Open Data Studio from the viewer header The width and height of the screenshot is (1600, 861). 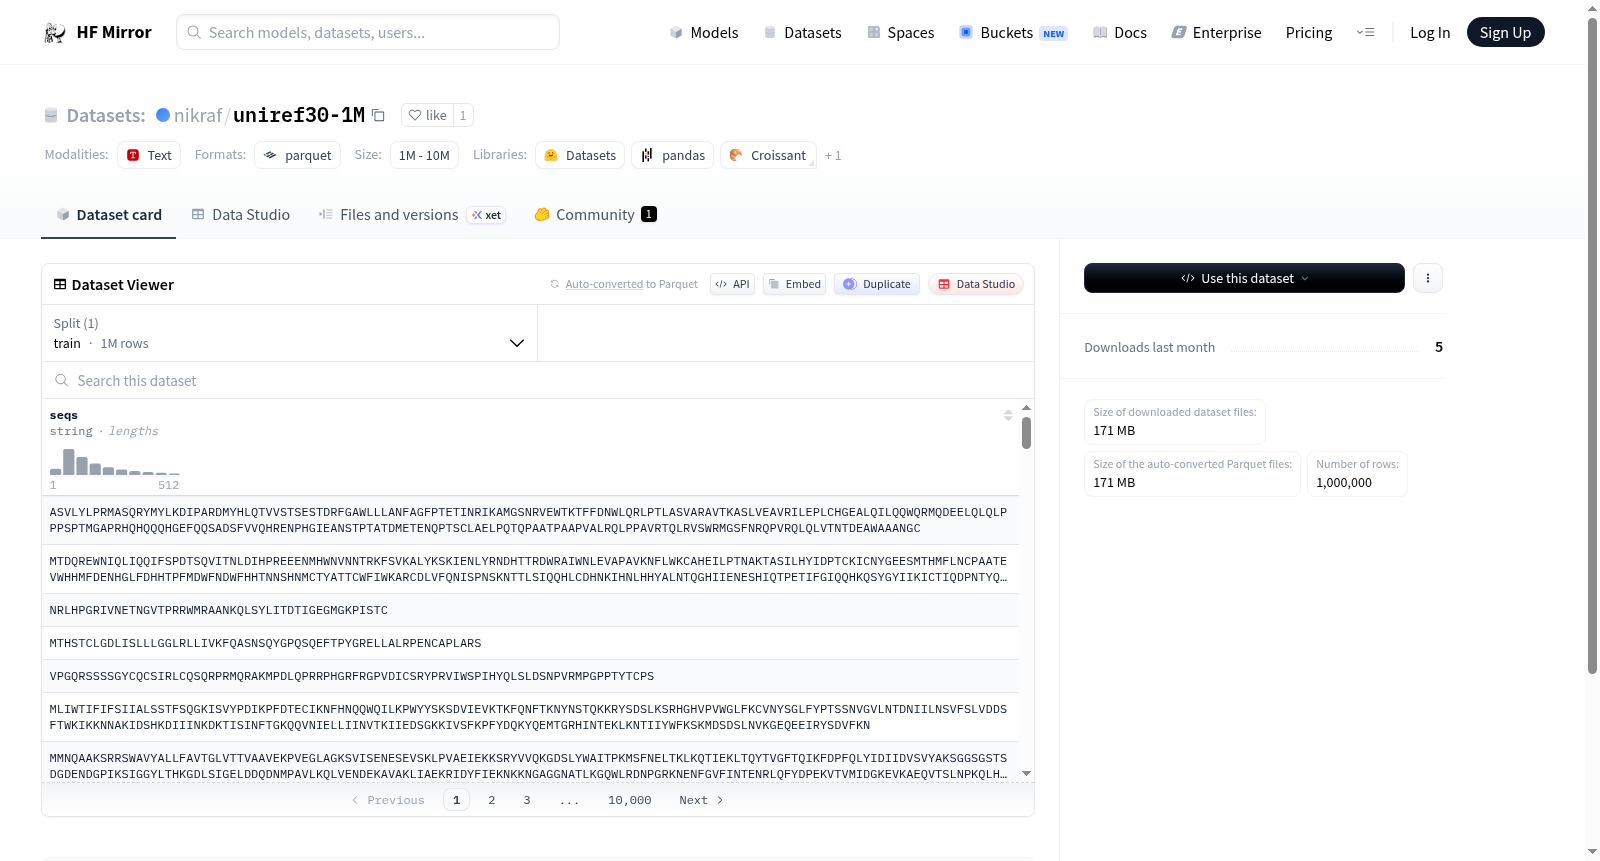[976, 284]
